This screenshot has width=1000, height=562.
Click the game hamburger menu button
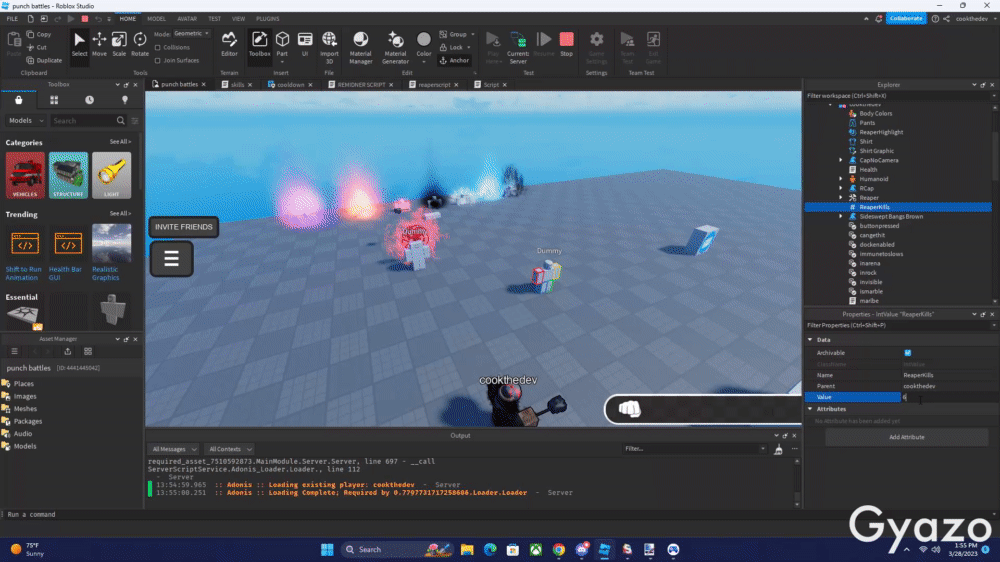coord(172,258)
